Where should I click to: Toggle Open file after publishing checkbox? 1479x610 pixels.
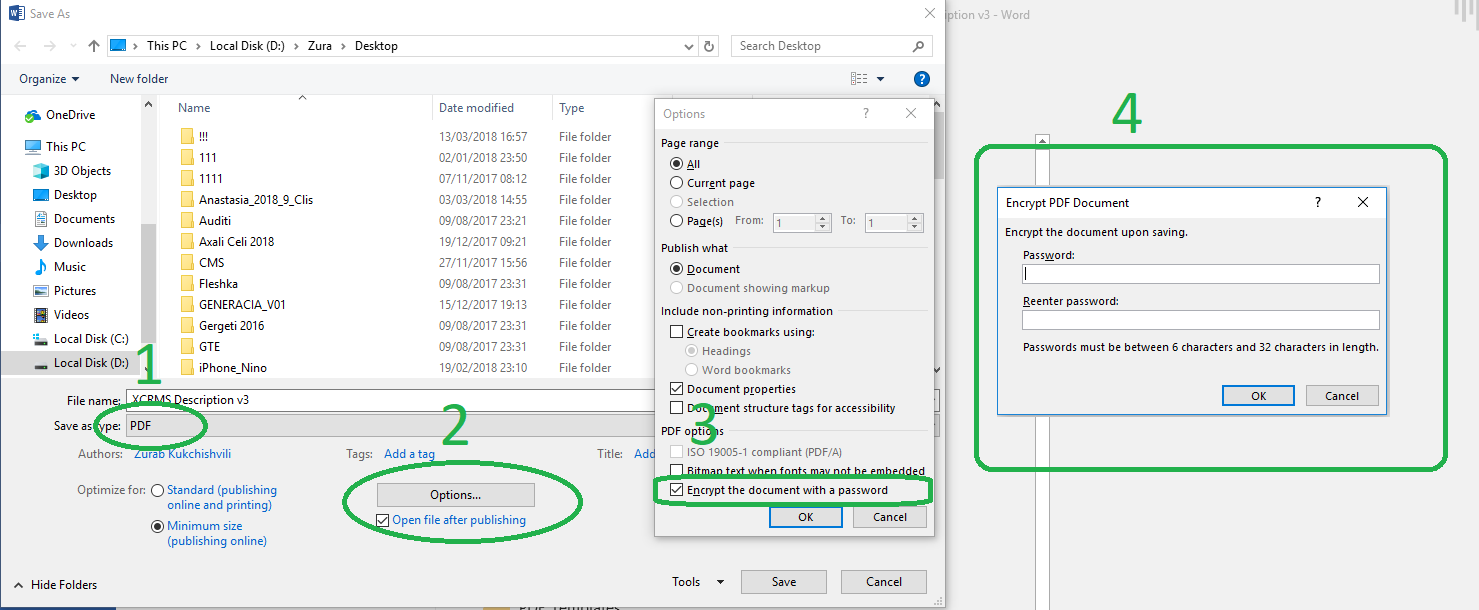(383, 520)
